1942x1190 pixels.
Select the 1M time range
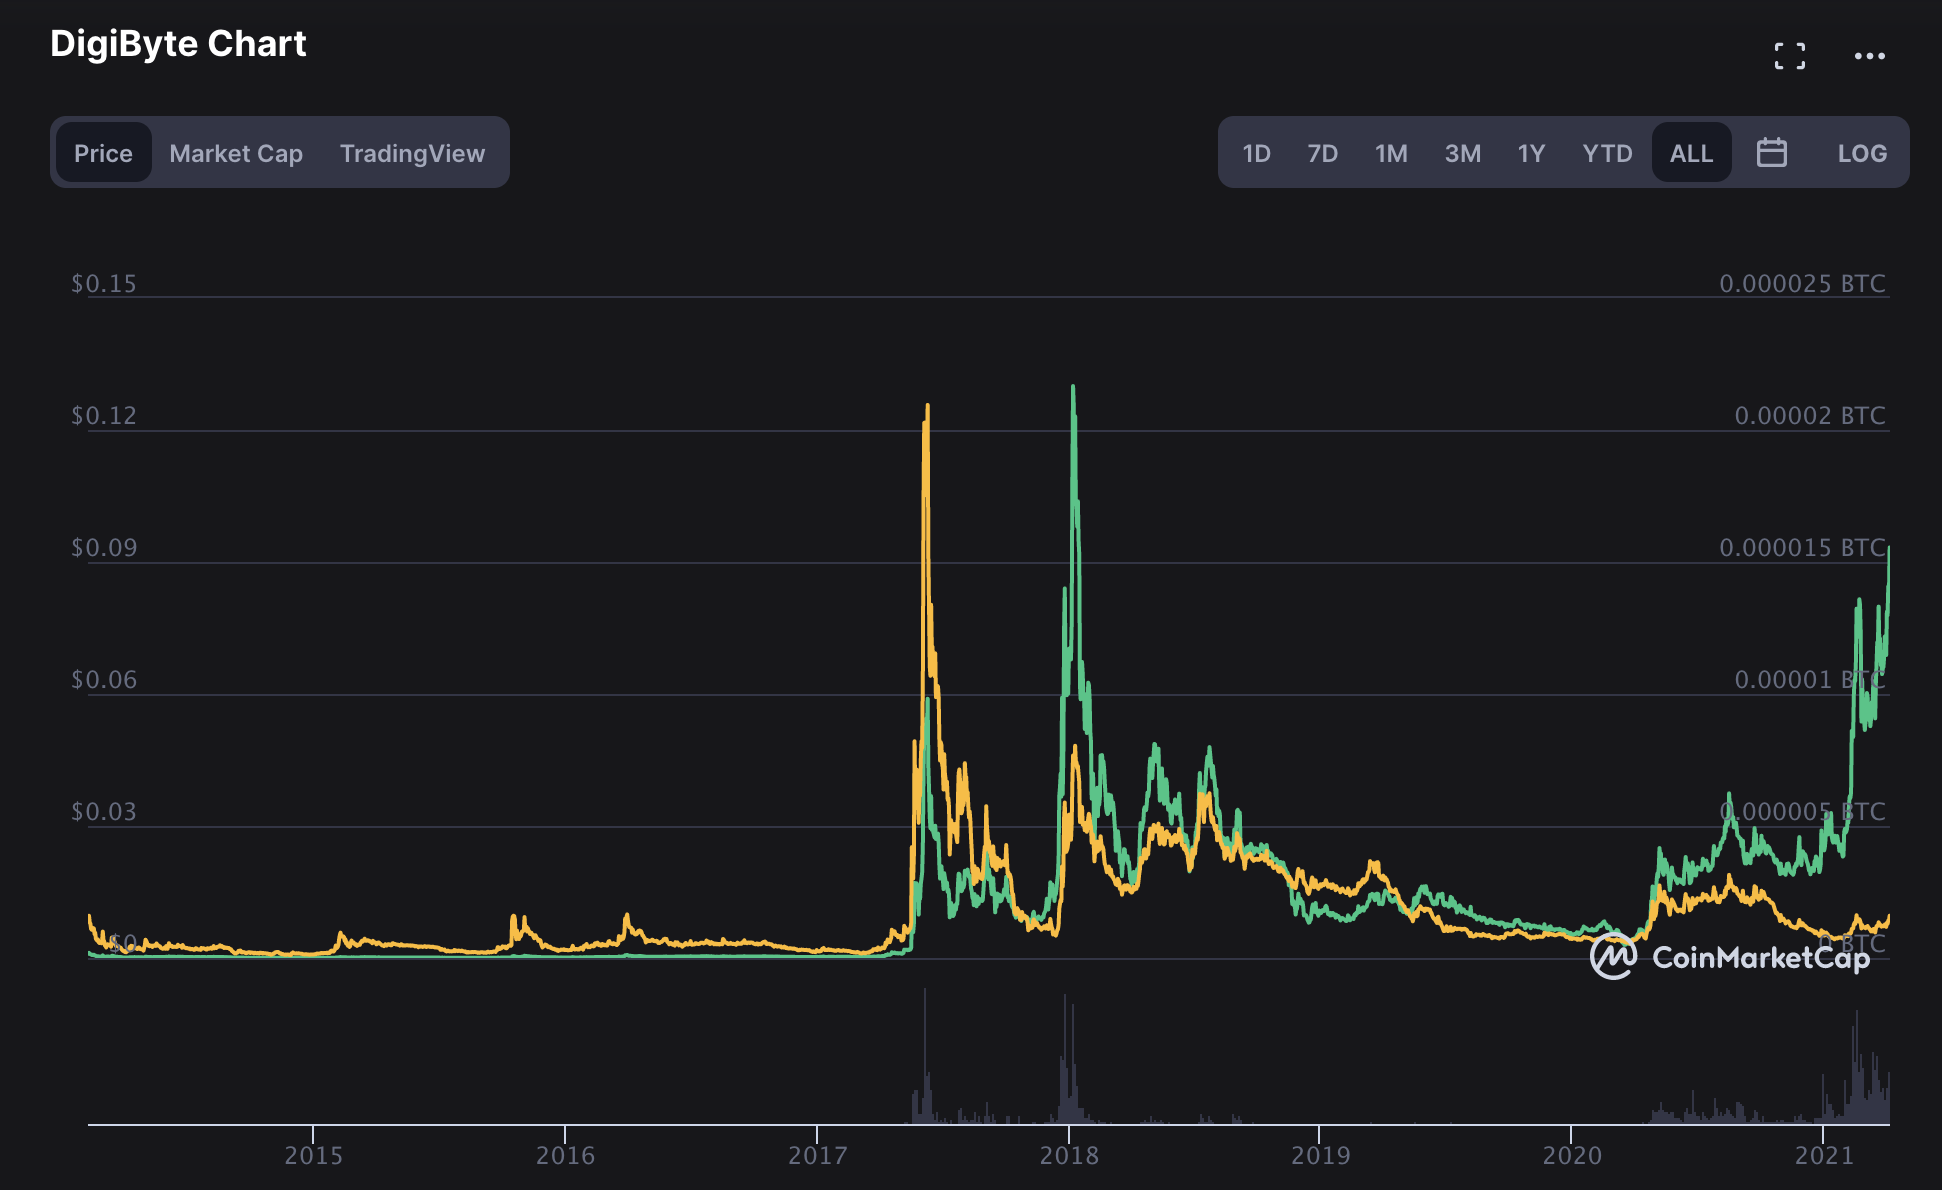tap(1391, 153)
